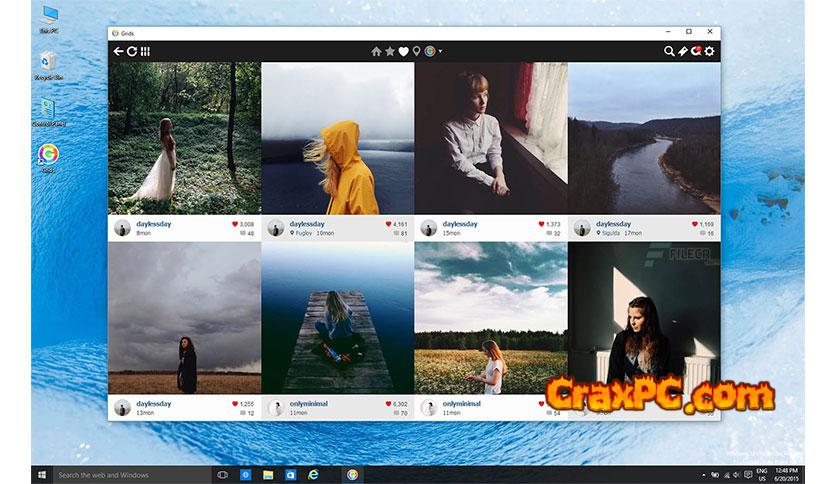Viewport: 836px width, 484px height.
Task: Open the Fugloy location link
Action: coord(304,233)
